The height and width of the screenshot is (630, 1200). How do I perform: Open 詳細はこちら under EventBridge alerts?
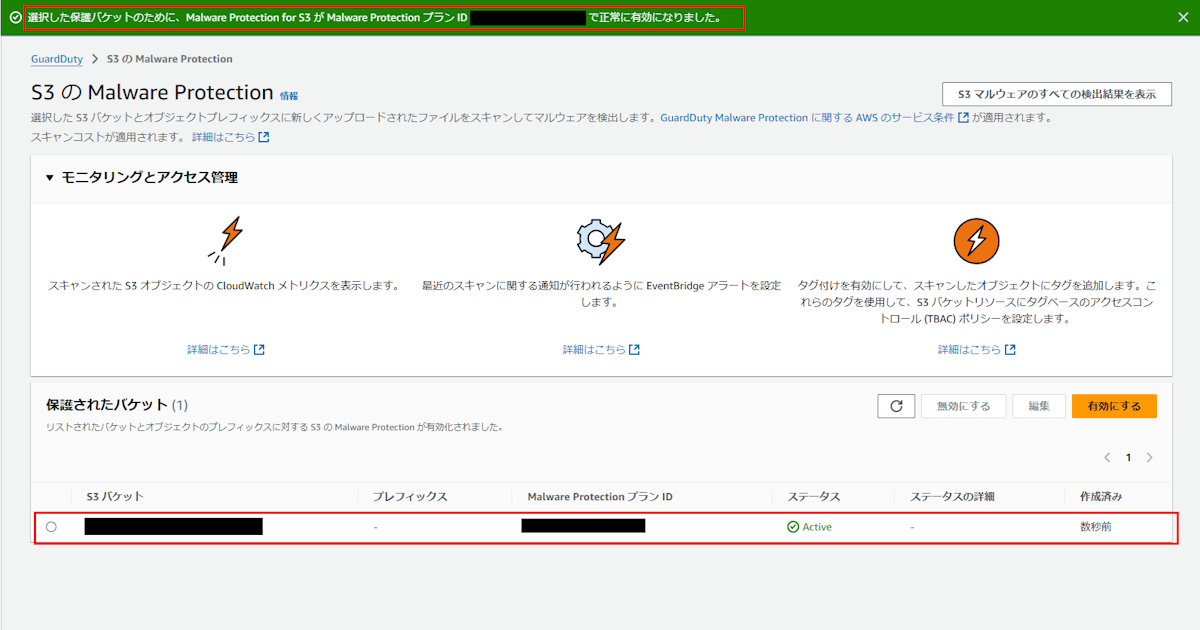point(594,350)
